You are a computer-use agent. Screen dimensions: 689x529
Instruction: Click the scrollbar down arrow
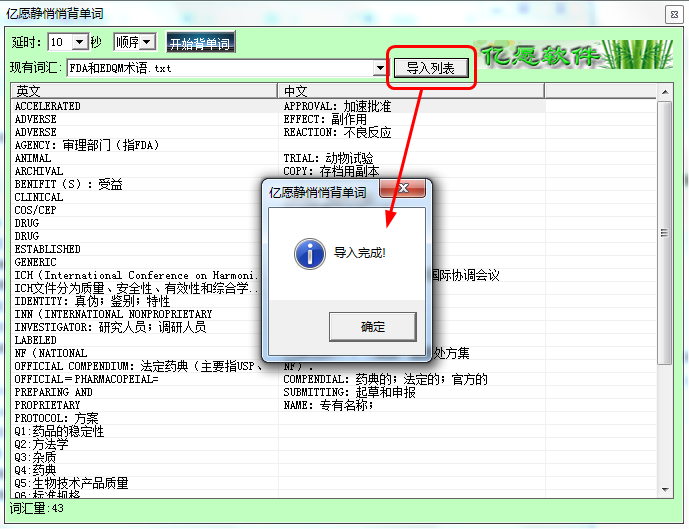[665, 489]
